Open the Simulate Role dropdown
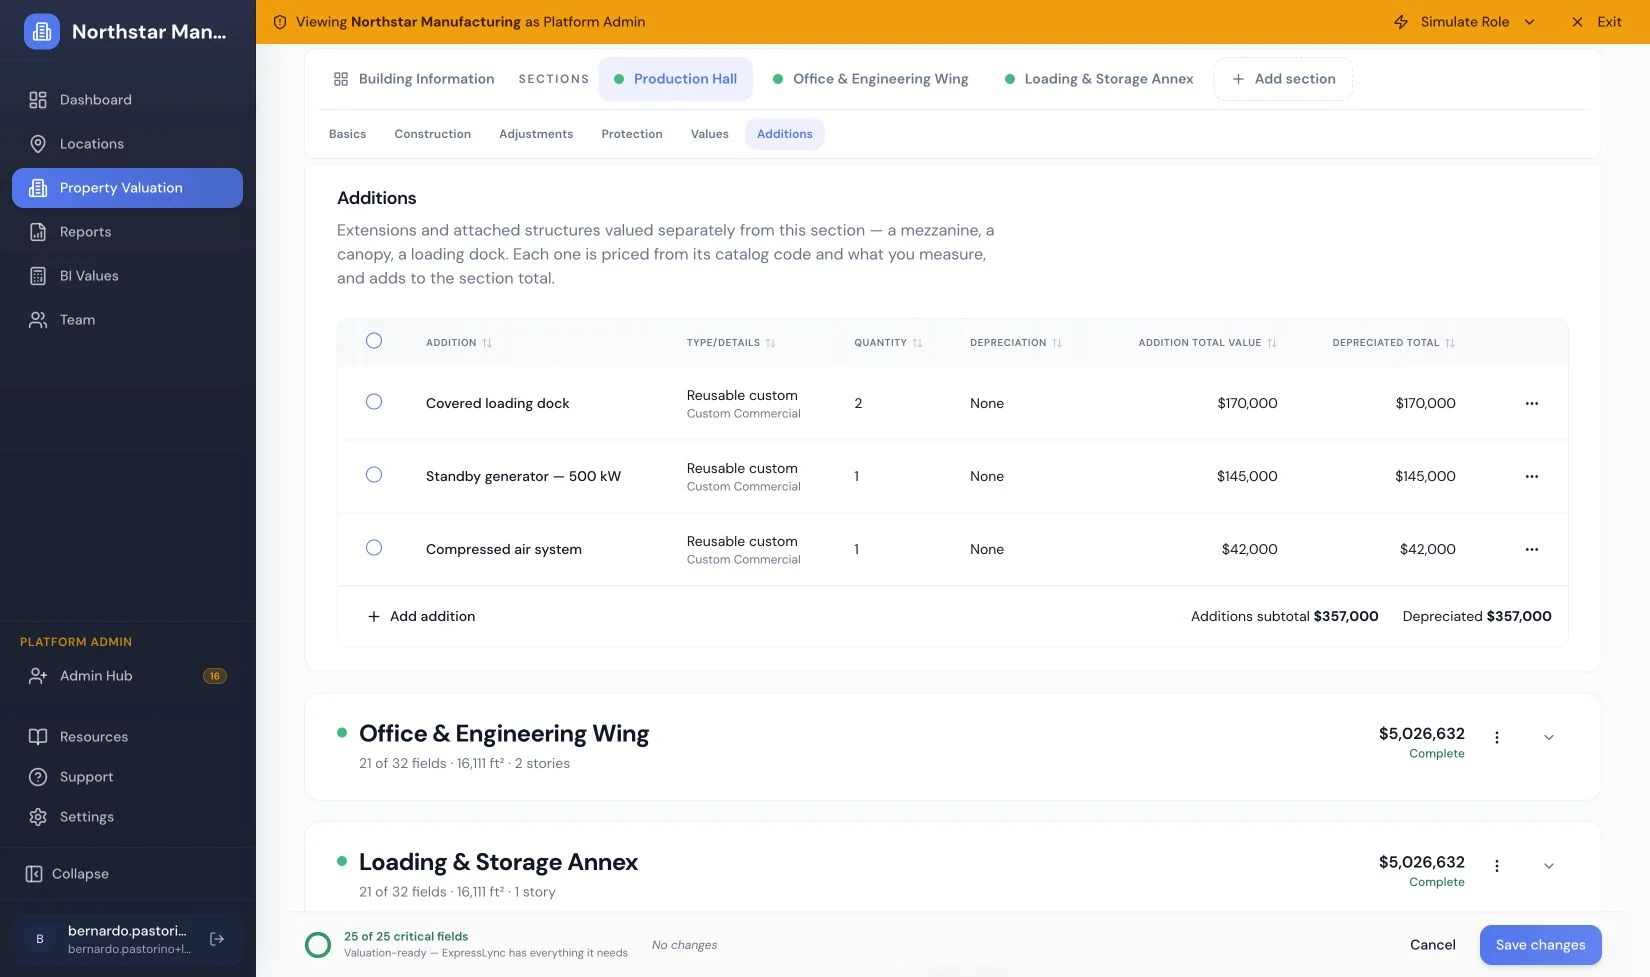Viewport: 1650px width, 977px height. [1464, 22]
